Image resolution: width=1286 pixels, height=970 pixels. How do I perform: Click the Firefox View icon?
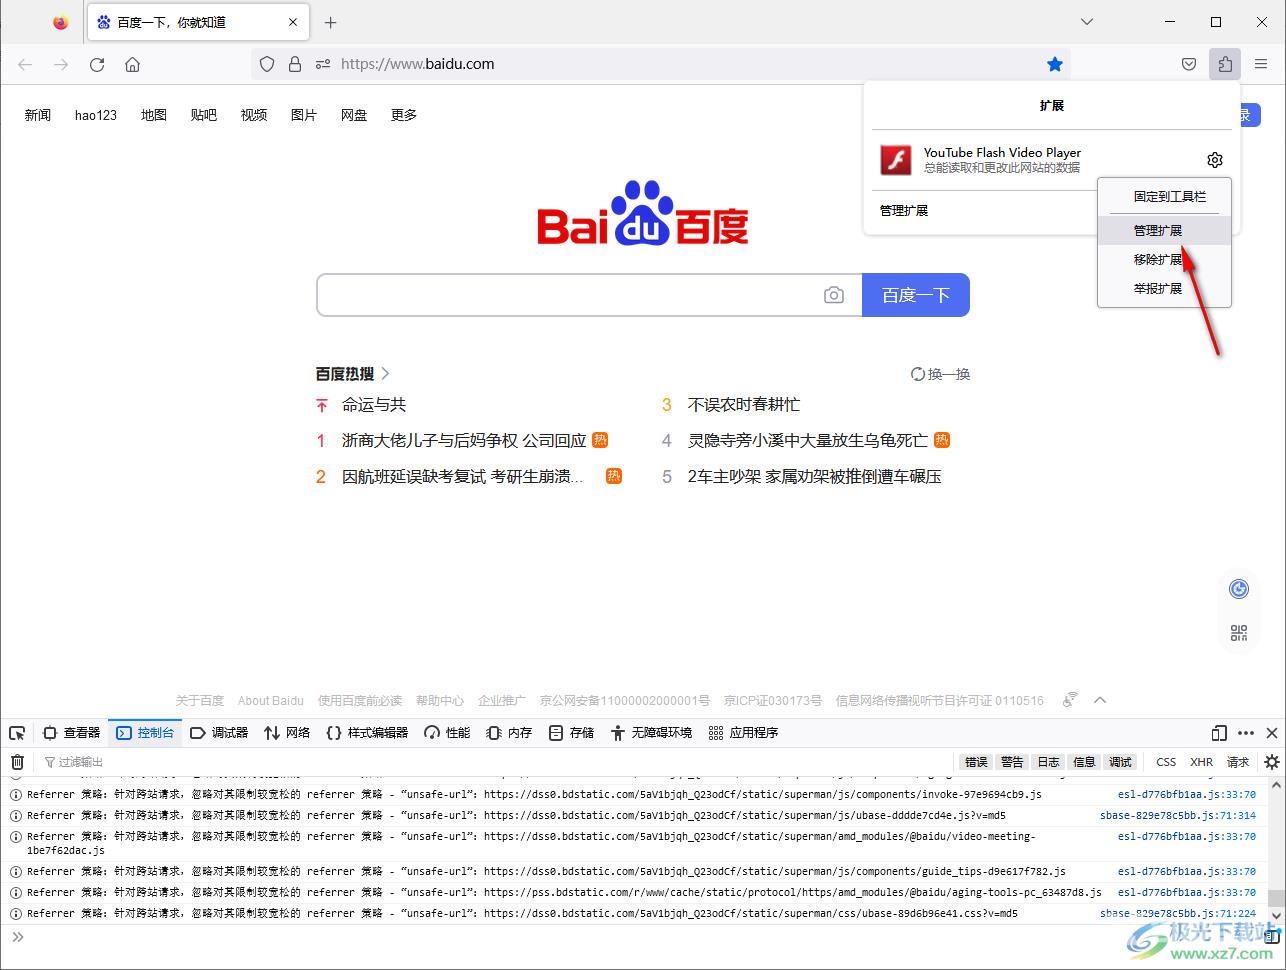point(61,22)
